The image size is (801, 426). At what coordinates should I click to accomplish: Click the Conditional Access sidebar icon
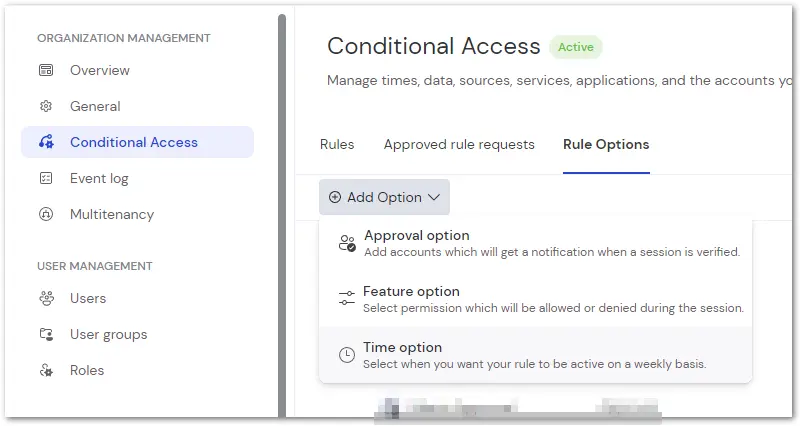(46, 142)
